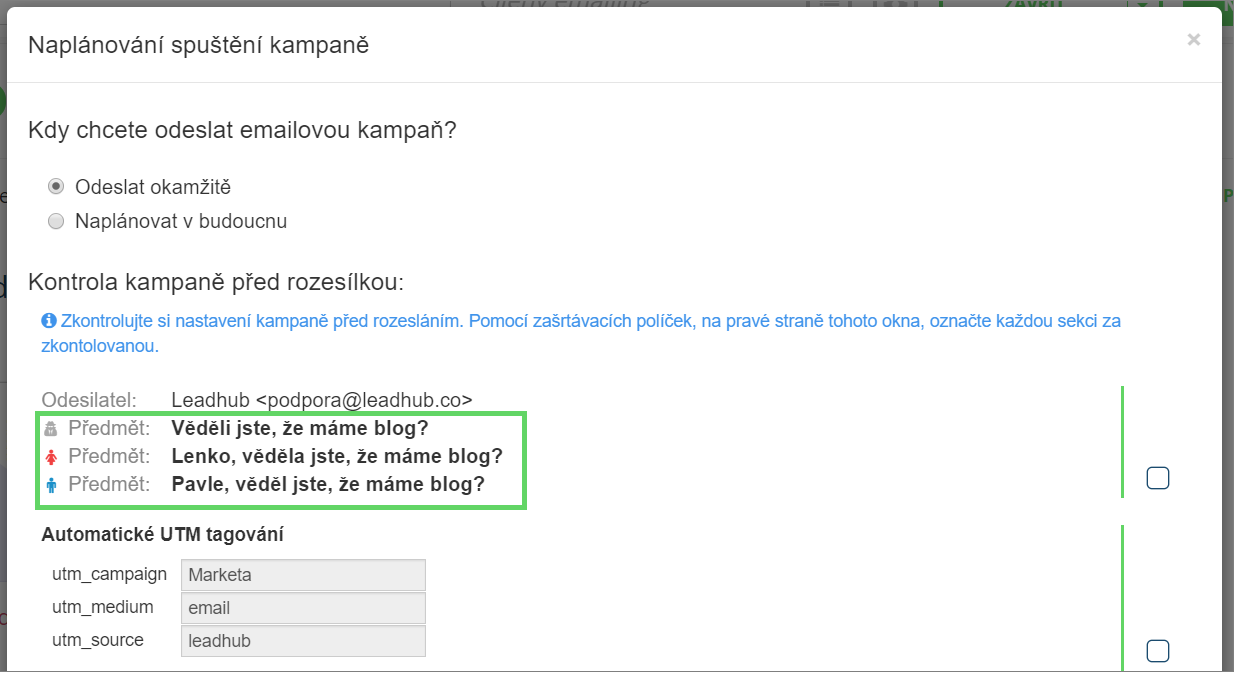Select the Odeslat okamžitě option

pos(56,186)
